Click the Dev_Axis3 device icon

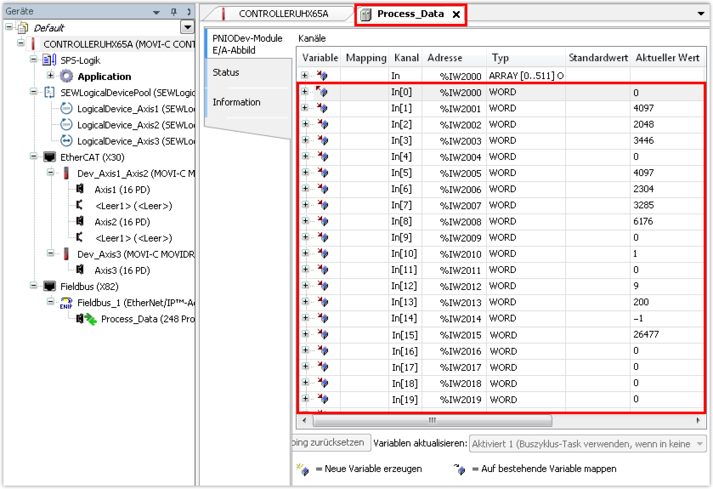tap(67, 254)
